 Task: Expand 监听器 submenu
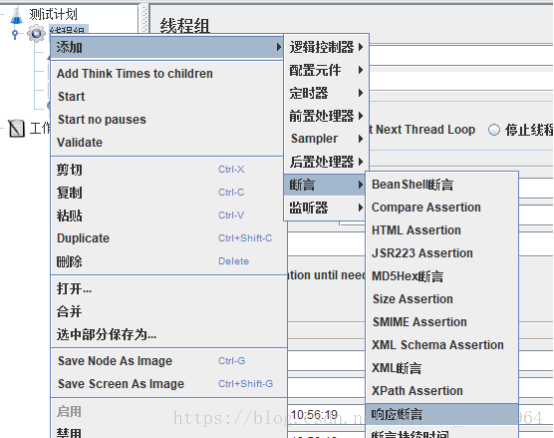(325, 208)
